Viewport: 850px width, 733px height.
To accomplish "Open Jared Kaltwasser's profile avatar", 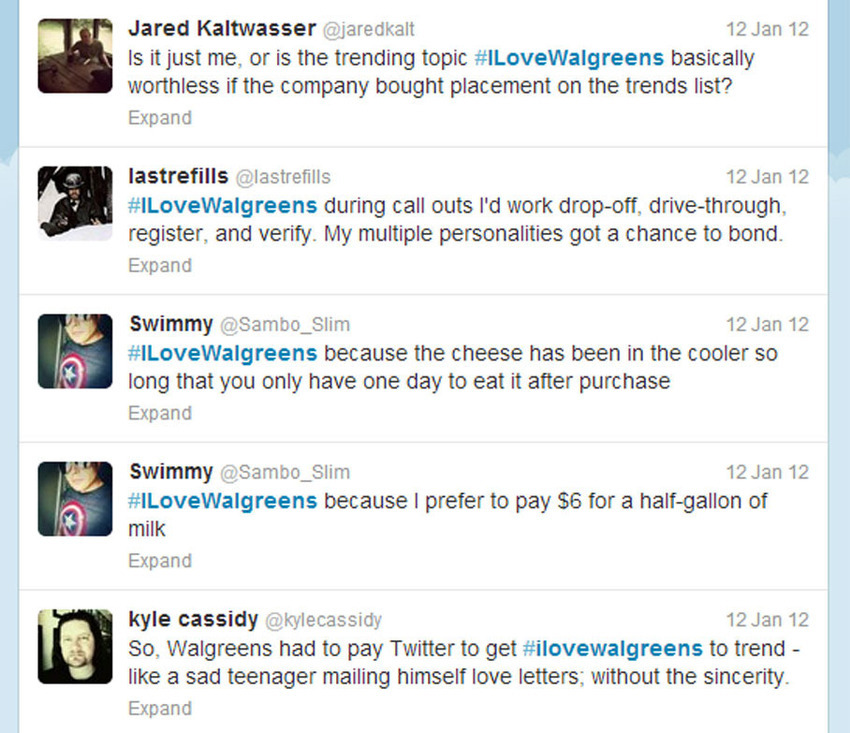I will 75,56.
